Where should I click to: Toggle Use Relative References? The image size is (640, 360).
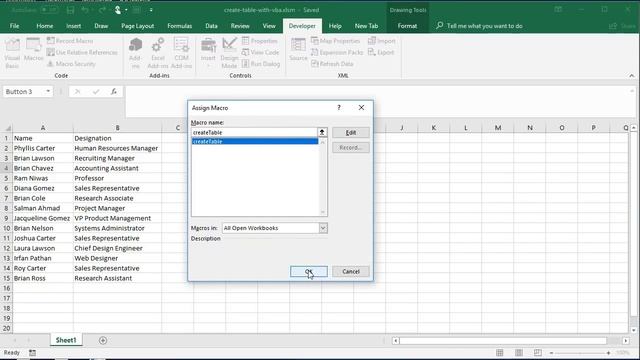[x=82, y=52]
